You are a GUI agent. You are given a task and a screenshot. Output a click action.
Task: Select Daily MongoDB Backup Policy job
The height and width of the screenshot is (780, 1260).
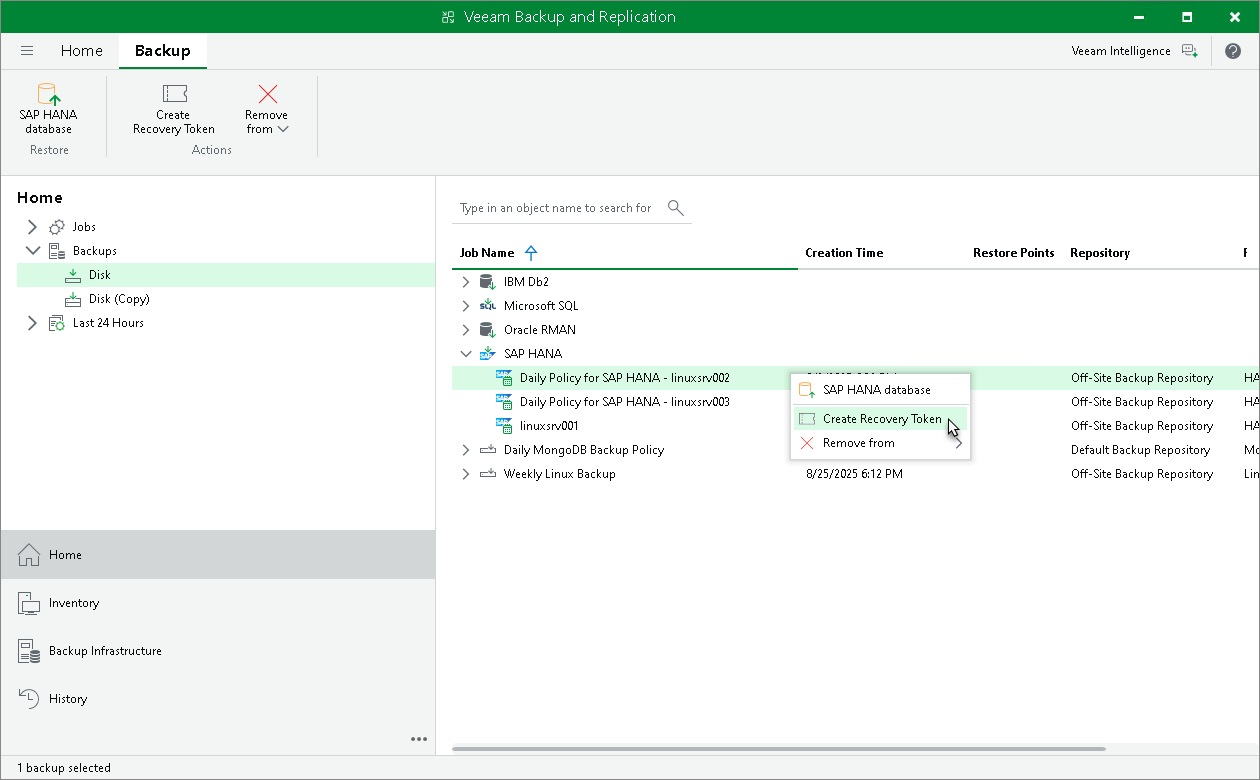pyautogui.click(x=584, y=450)
